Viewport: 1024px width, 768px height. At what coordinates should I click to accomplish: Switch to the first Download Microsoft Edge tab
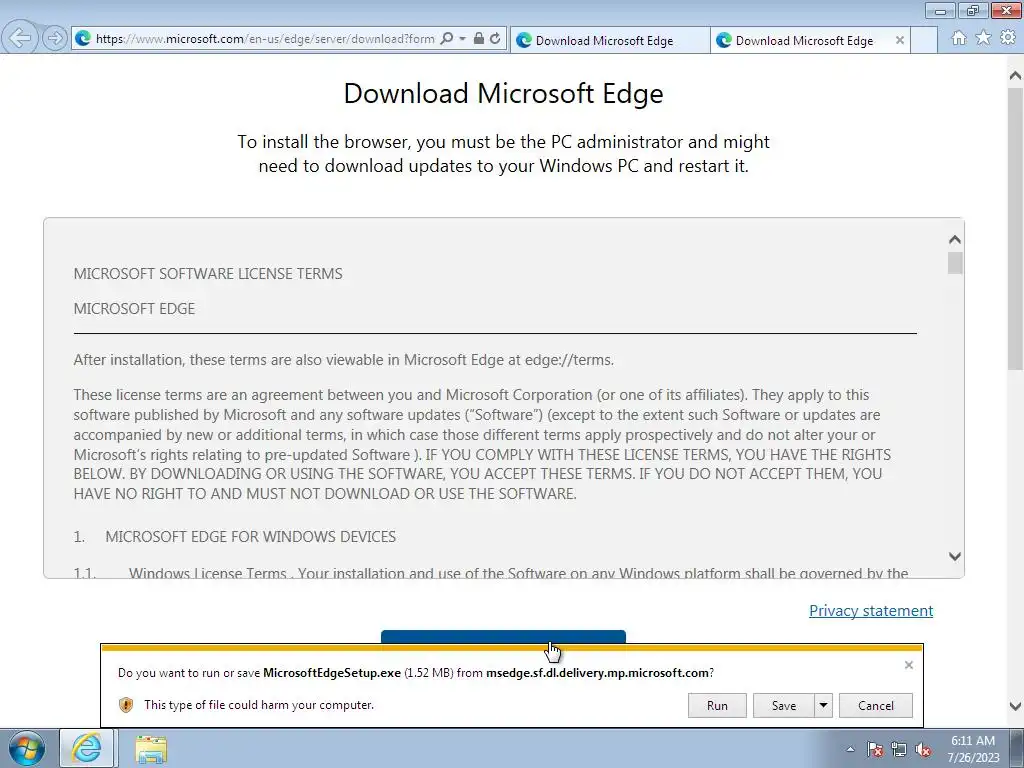(x=609, y=40)
